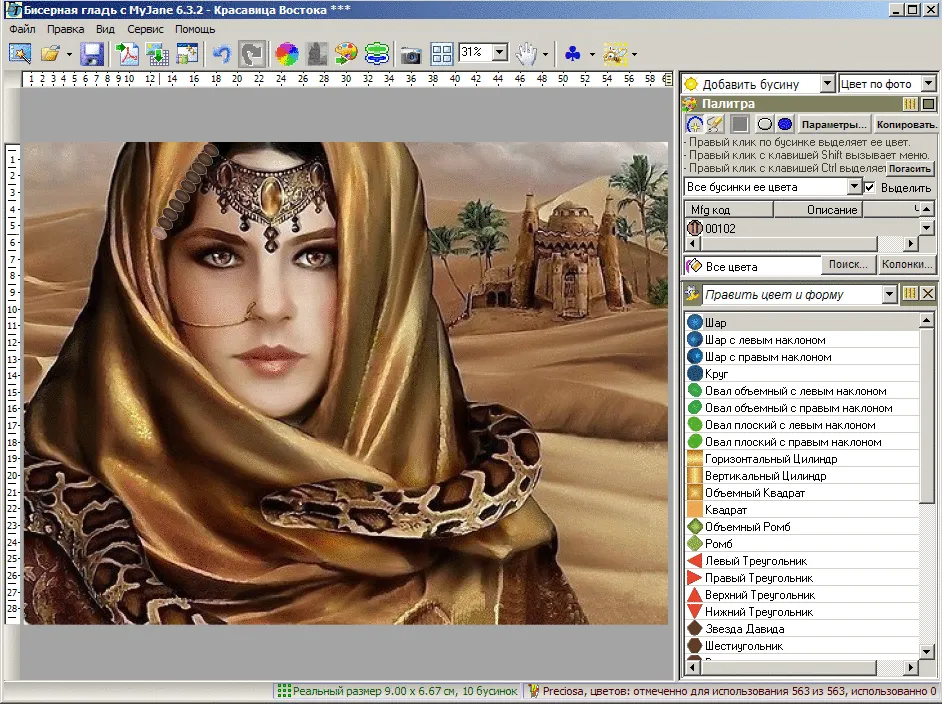
Task: Open a file with the folder icon
Action: click(50, 54)
